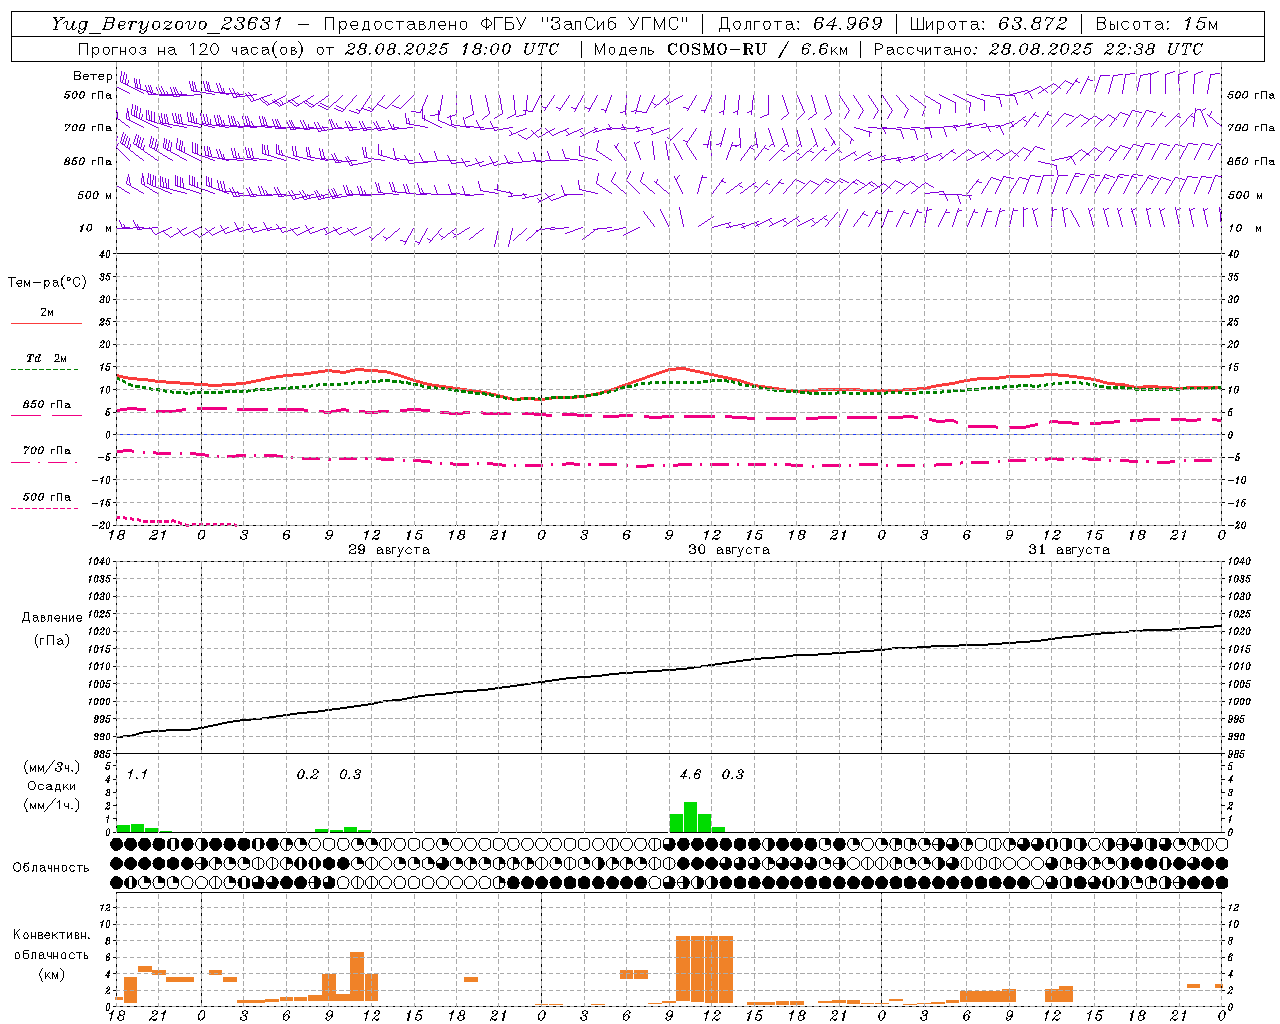Click the 'Долгота: 64.969' value

800,24
